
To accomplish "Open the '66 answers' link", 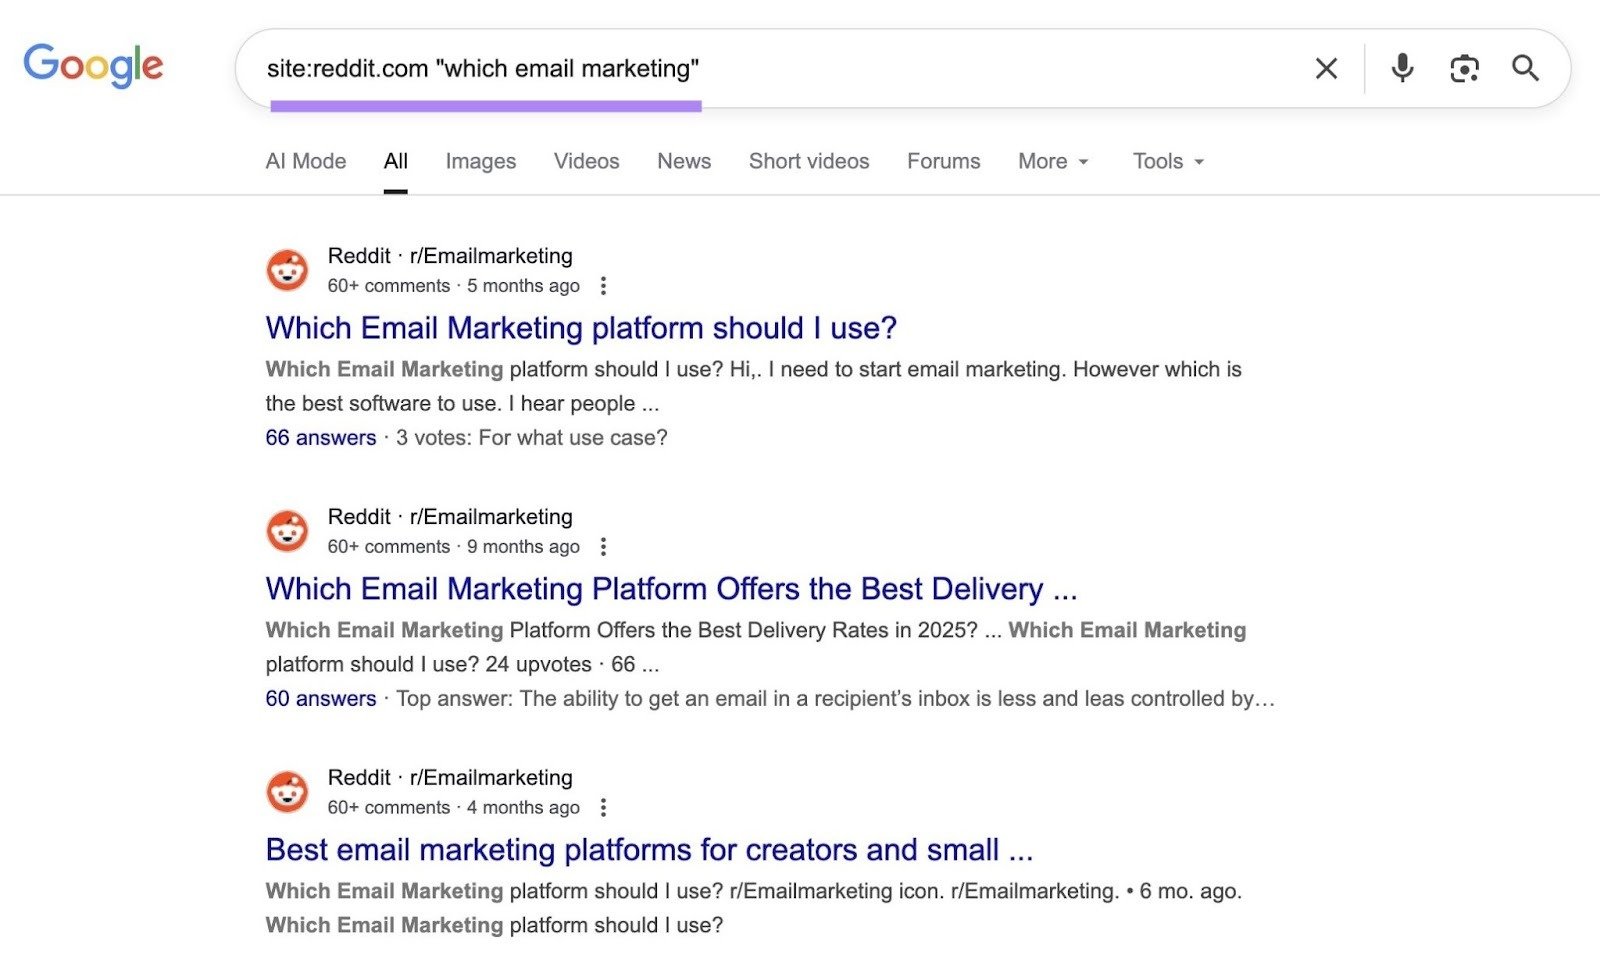I will 320,437.
